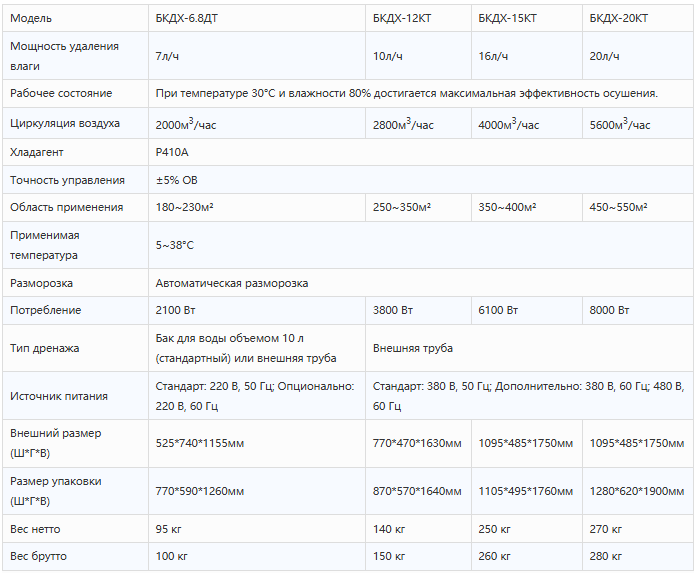Select the ±5% ОВ control accuracy cell
Image resolution: width=698 pixels, height=573 pixels.
coord(421,180)
